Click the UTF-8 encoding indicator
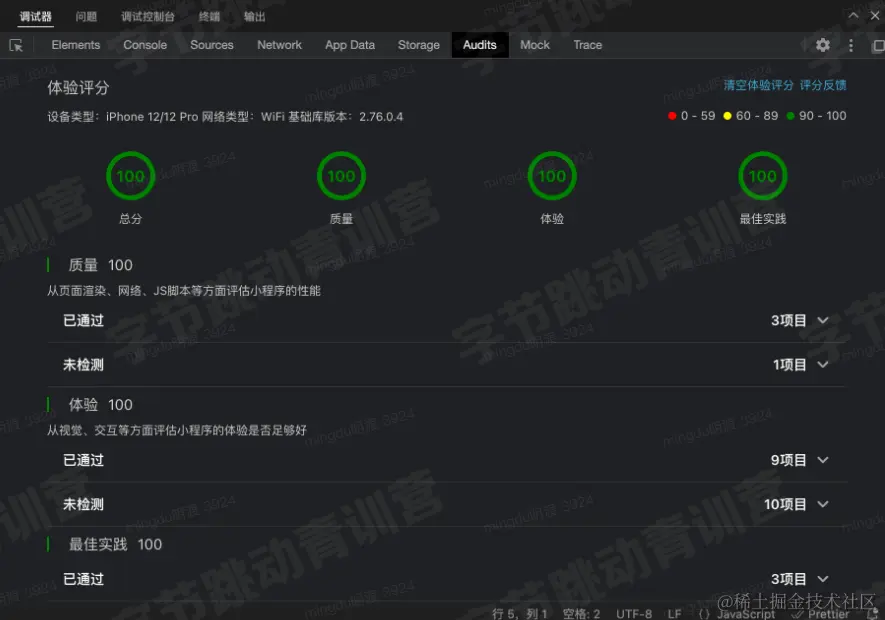This screenshot has height=620, width=885. tap(636, 613)
